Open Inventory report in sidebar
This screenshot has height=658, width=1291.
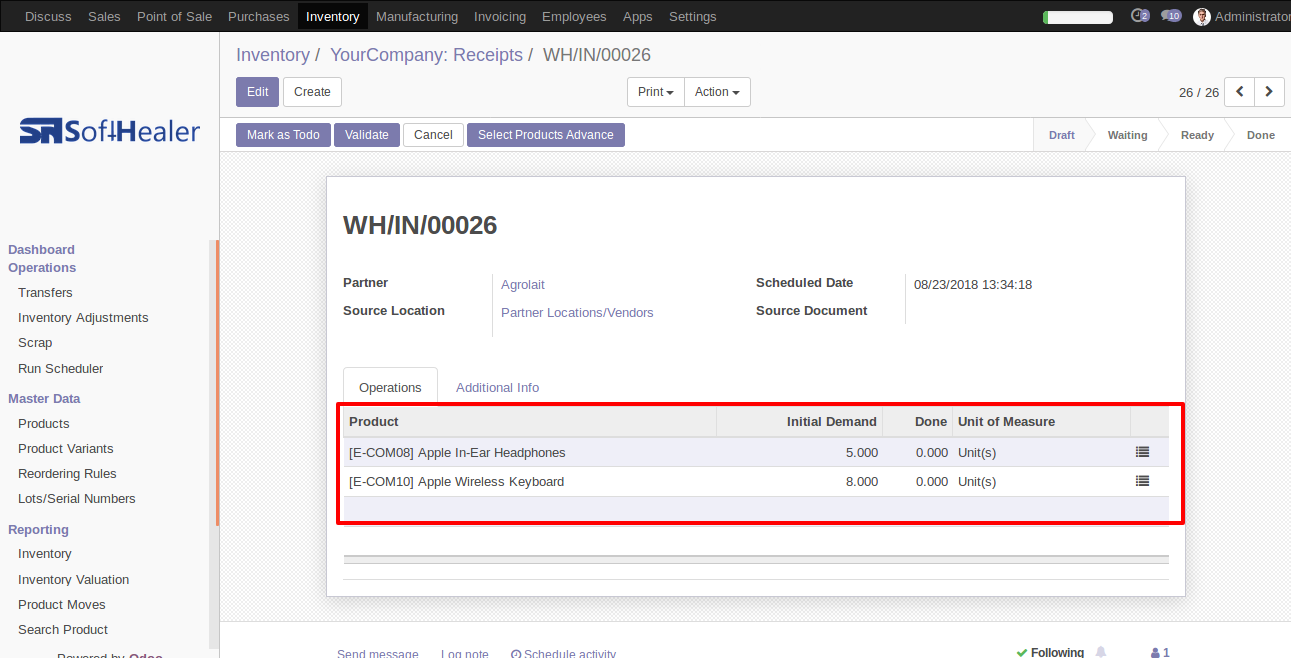[x=45, y=554]
